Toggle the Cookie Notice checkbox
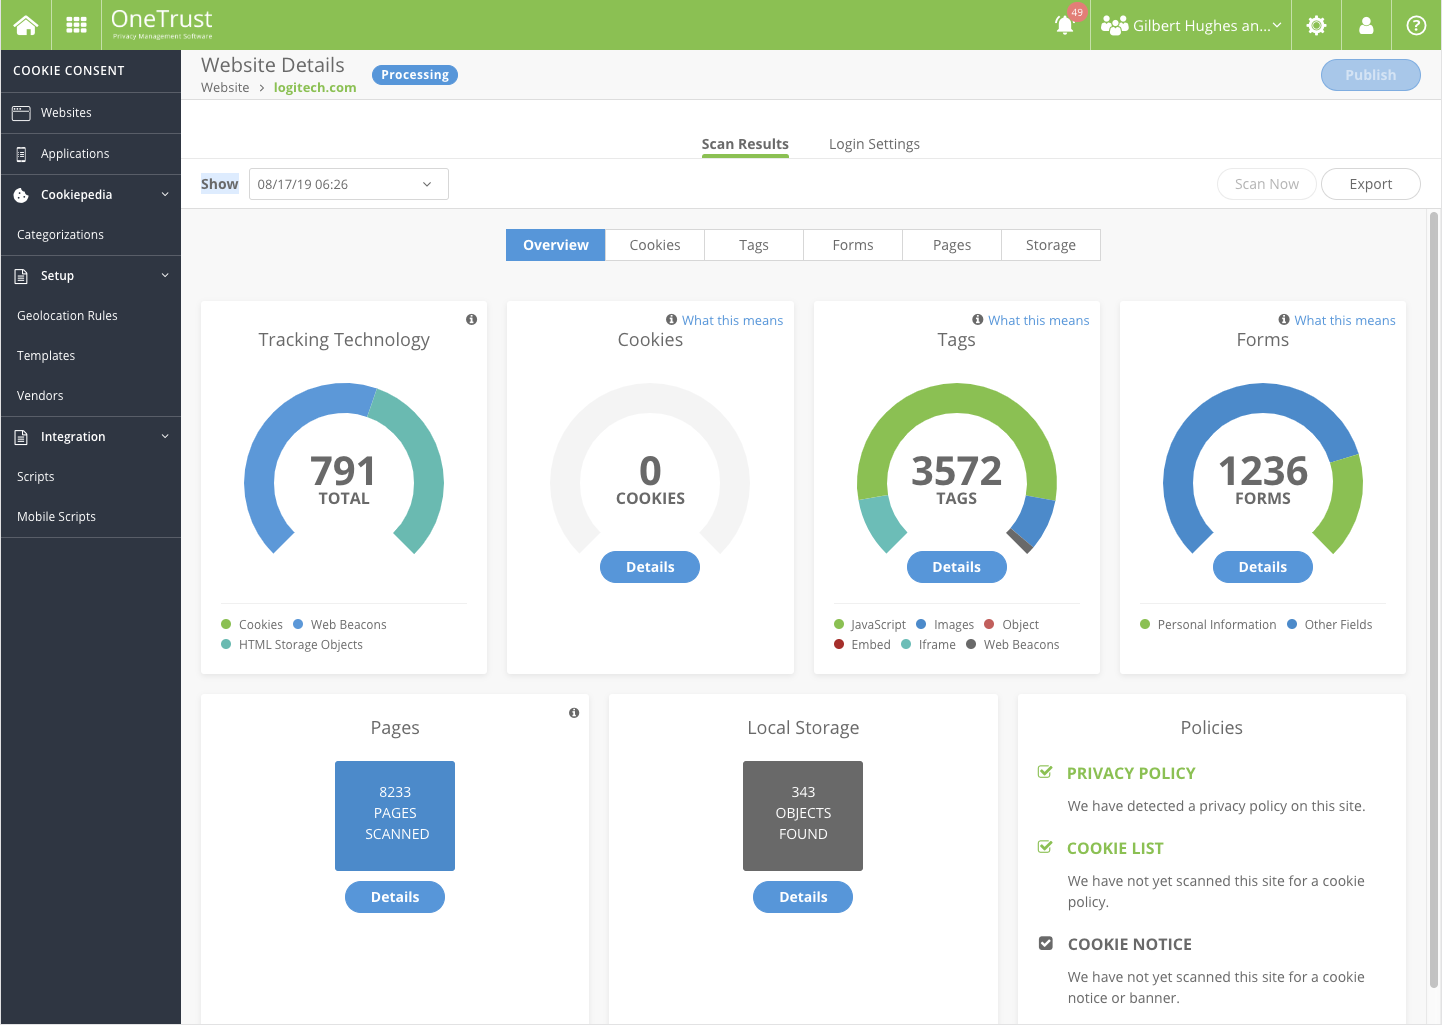 1045,943
